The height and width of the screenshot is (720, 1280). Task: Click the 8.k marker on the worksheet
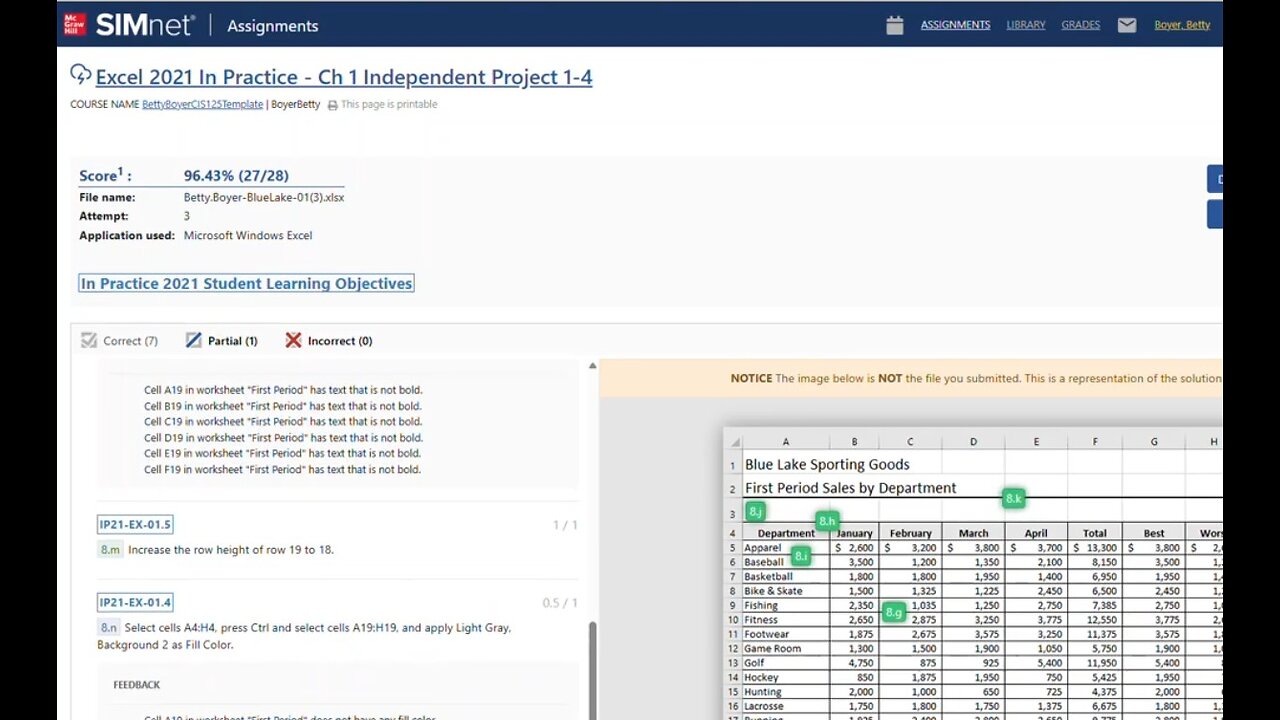[x=1013, y=498]
